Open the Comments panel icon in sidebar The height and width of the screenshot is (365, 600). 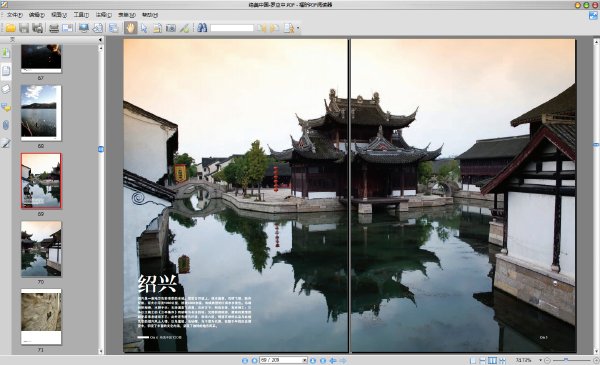click(x=6, y=108)
